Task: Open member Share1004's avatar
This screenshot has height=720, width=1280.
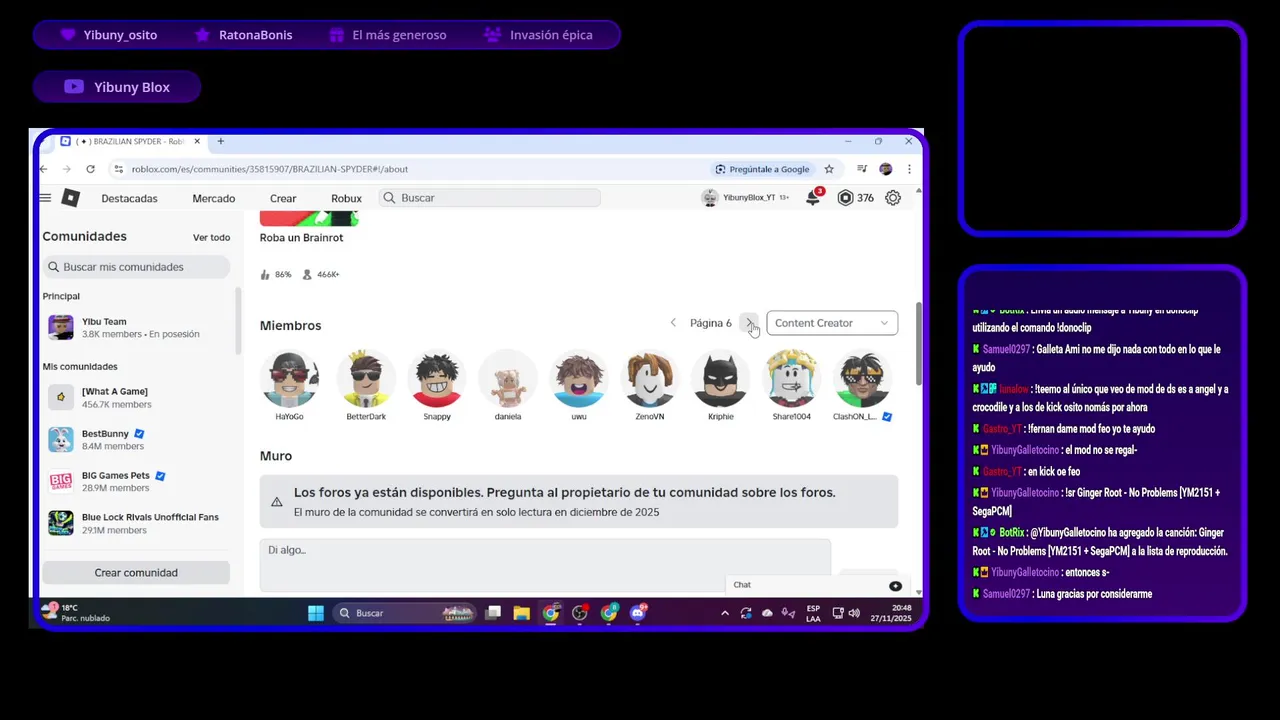Action: click(x=791, y=379)
